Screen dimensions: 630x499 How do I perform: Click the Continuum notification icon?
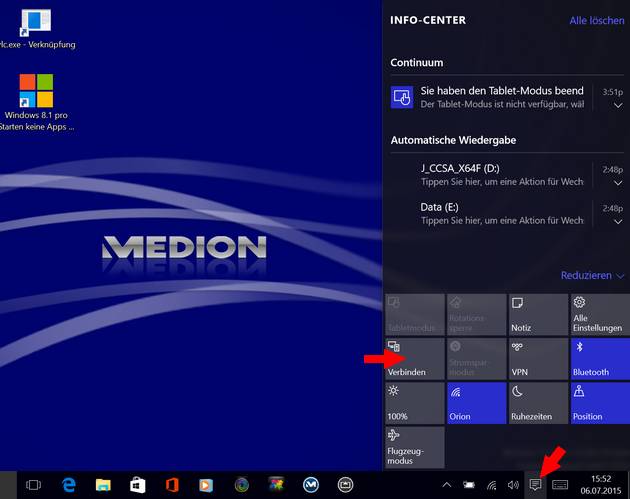402,97
